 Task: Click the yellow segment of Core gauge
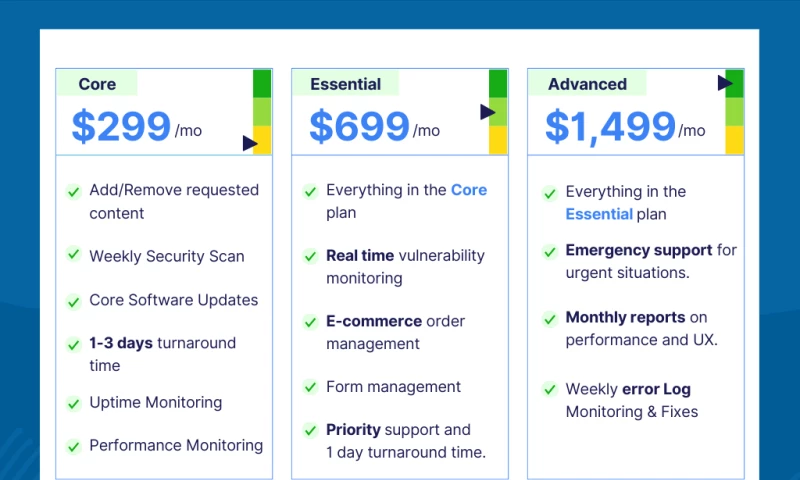point(262,139)
